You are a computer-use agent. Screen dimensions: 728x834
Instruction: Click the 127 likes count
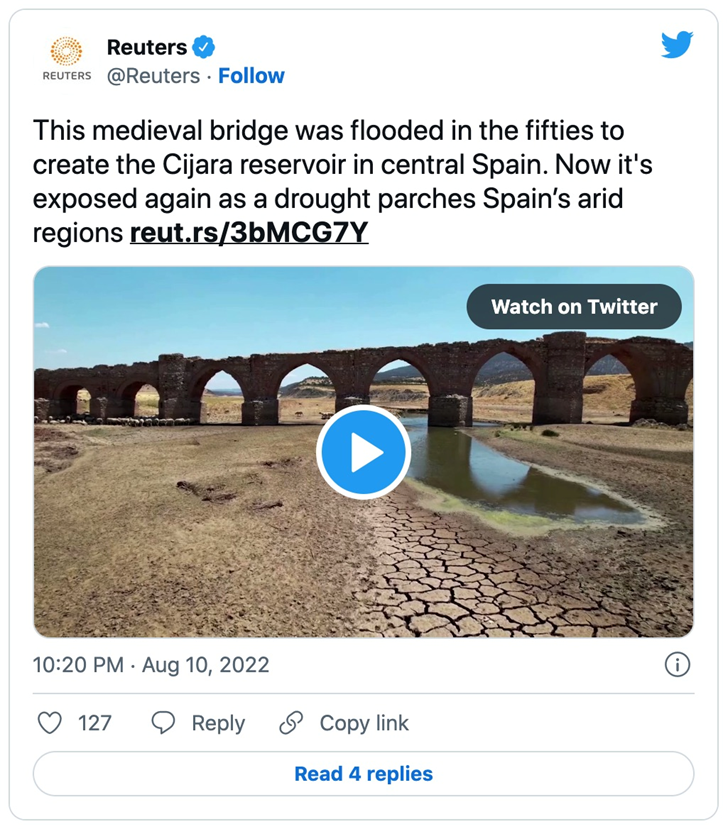pyautogui.click(x=95, y=723)
